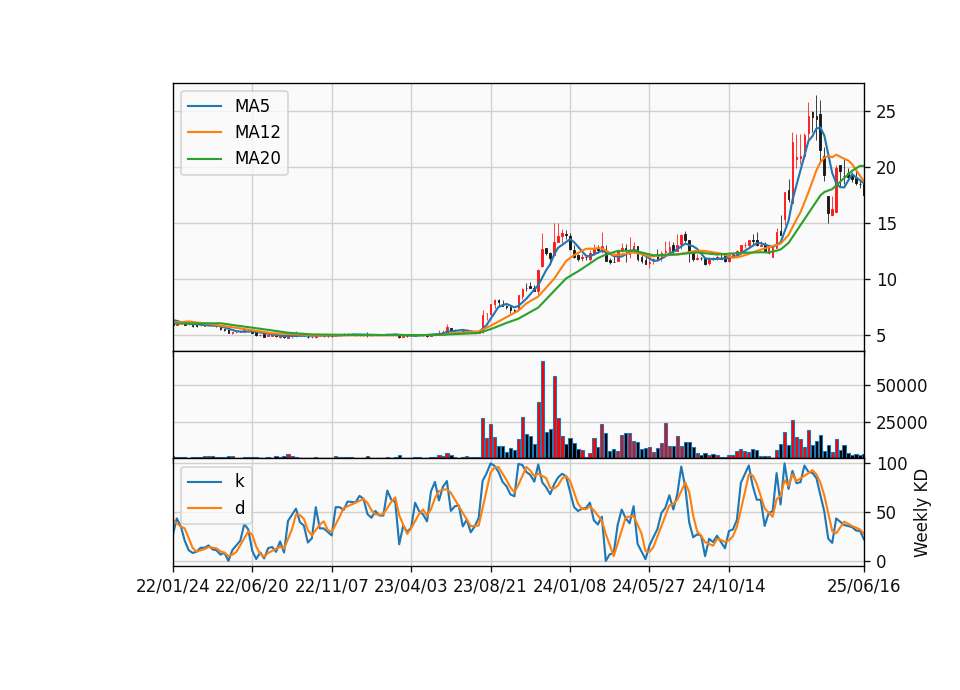Click the 23/04/03 date label

click(x=411, y=586)
